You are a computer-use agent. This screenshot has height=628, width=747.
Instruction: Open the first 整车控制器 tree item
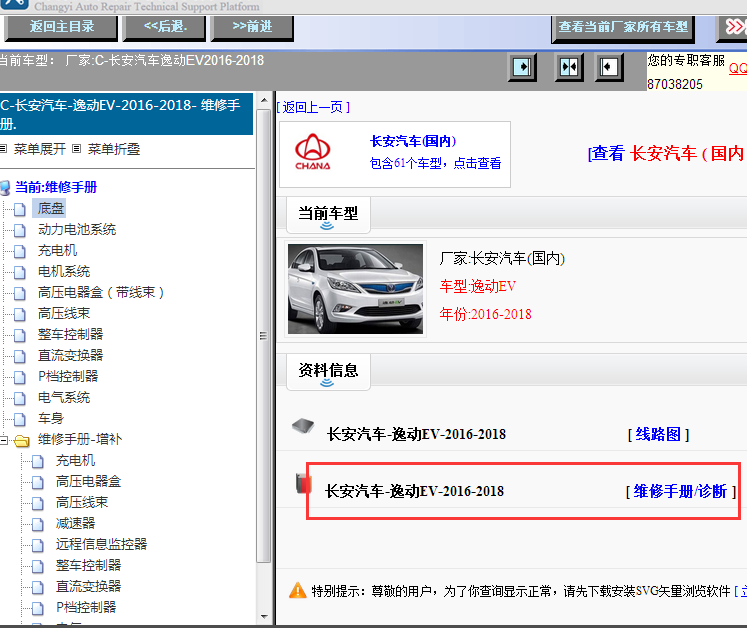pyautogui.click(x=70, y=334)
